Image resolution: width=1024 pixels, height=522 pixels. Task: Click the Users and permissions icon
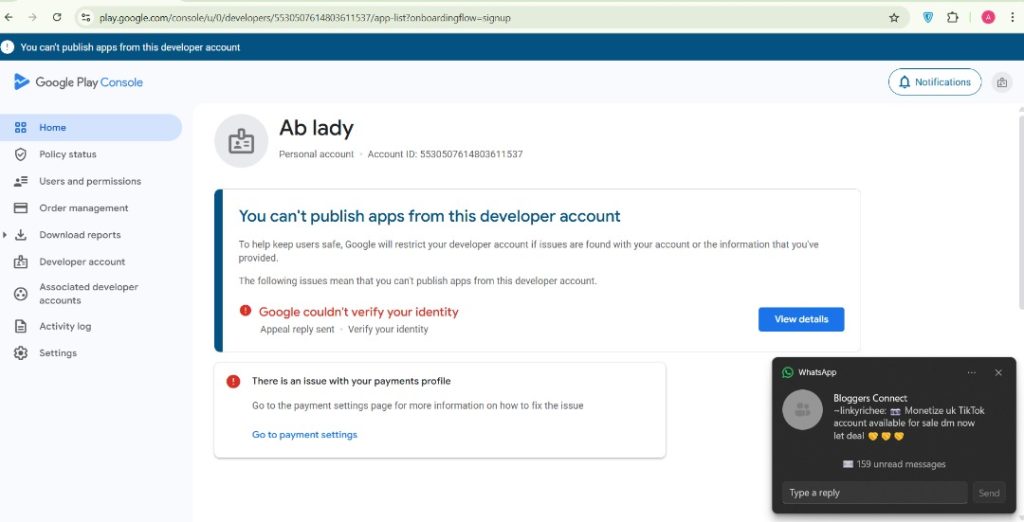coord(20,181)
